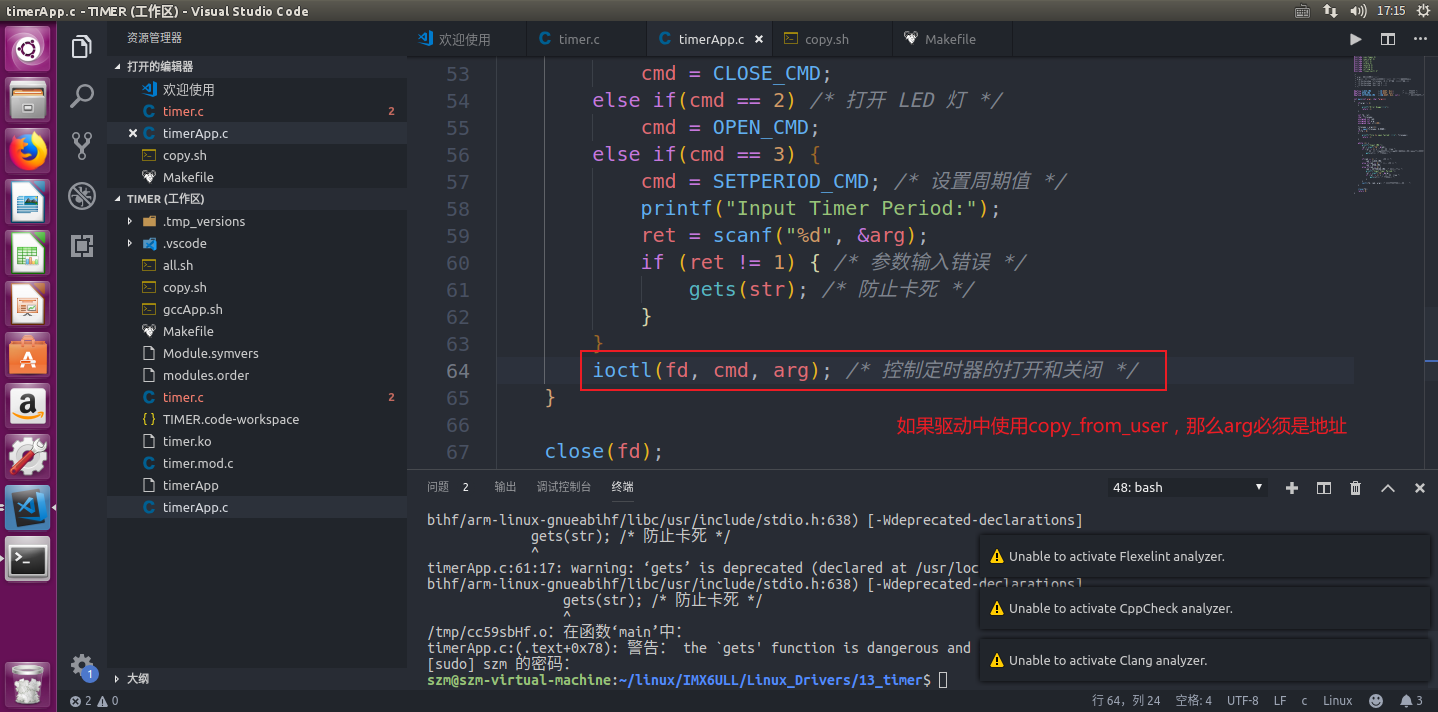Switch to the 欢迎使用 tab
This screenshot has height=712, width=1438.
coord(466,39)
